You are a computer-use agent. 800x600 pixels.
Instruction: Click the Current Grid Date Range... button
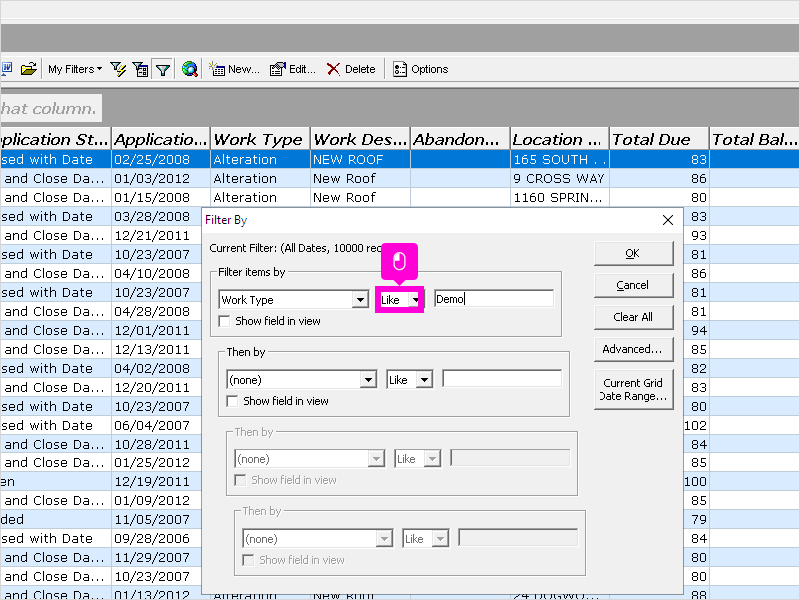[x=634, y=389]
